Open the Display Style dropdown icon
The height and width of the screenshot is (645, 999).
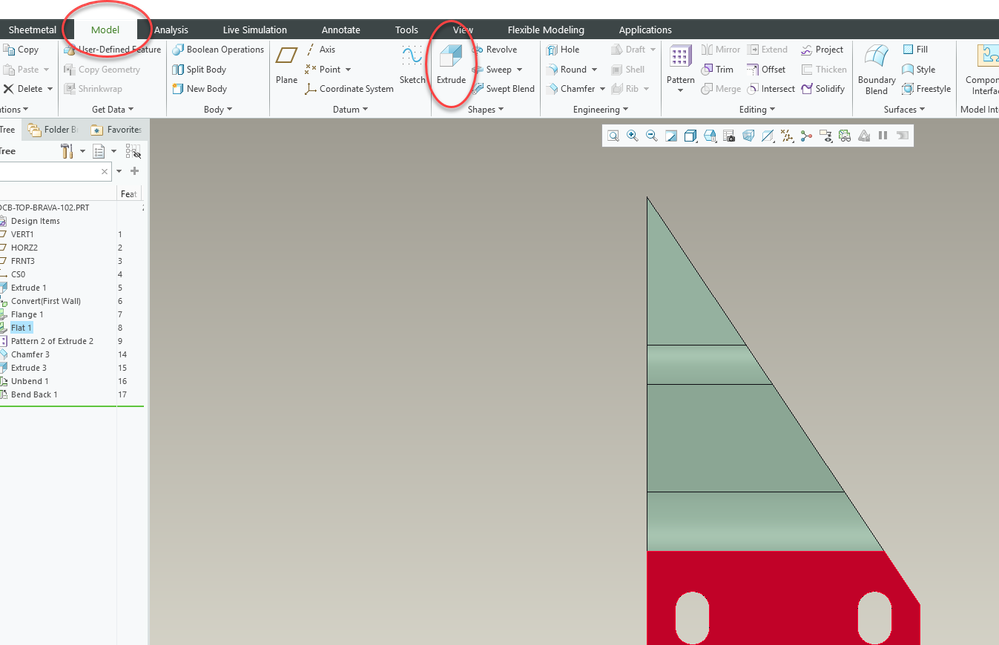690,136
